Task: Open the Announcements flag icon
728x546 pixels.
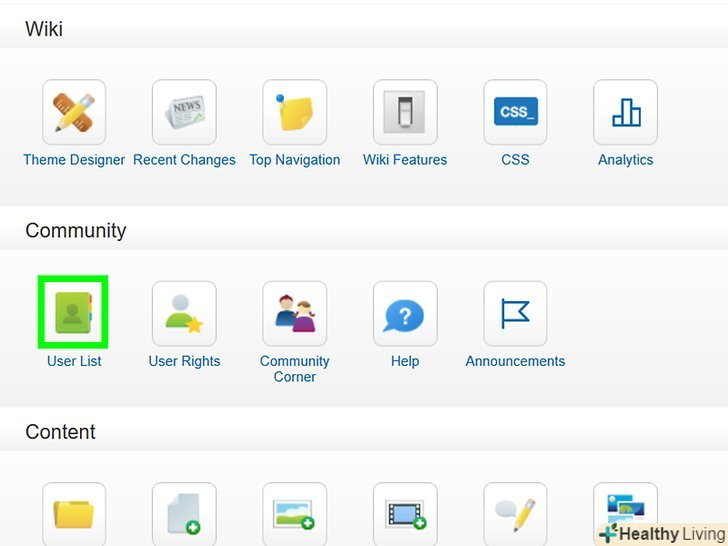Action: (515, 313)
